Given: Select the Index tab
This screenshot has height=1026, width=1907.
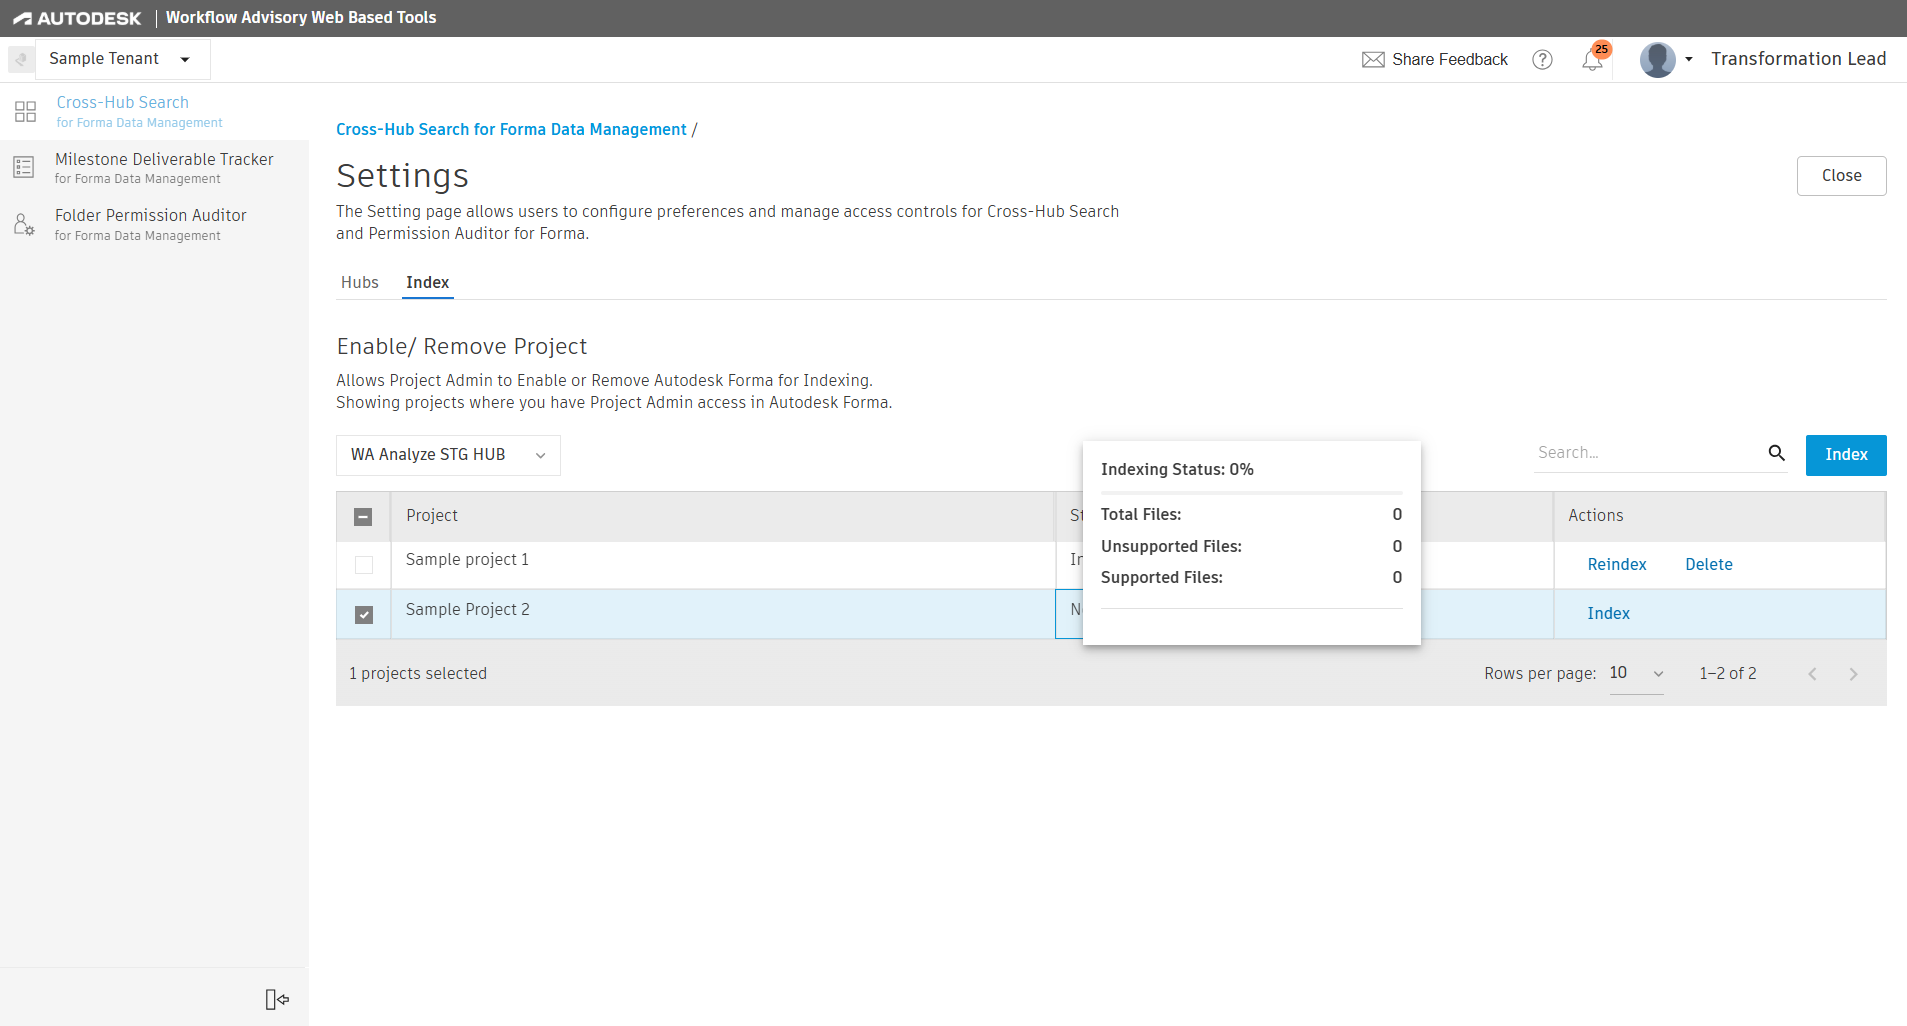Looking at the screenshot, I should 428,283.
